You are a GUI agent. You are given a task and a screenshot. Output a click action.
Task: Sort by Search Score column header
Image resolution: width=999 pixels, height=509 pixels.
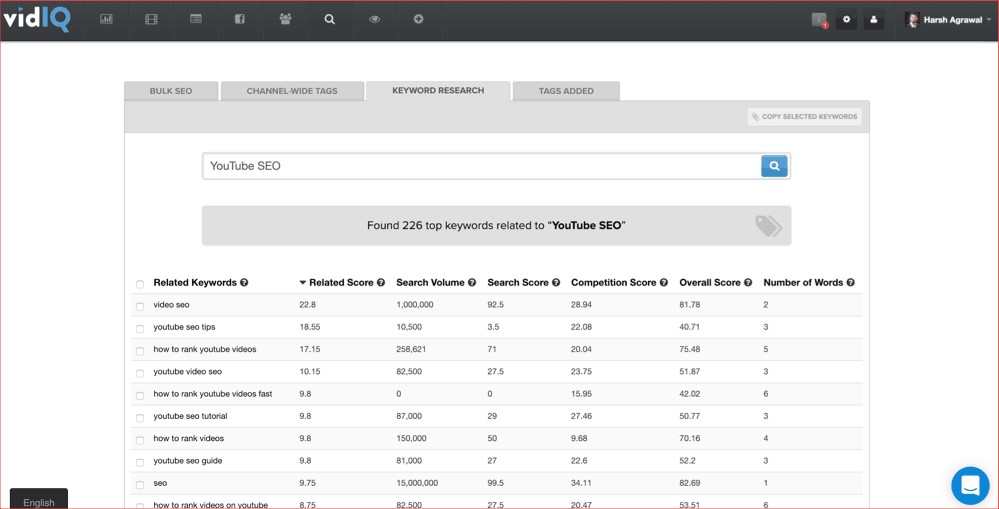518,282
